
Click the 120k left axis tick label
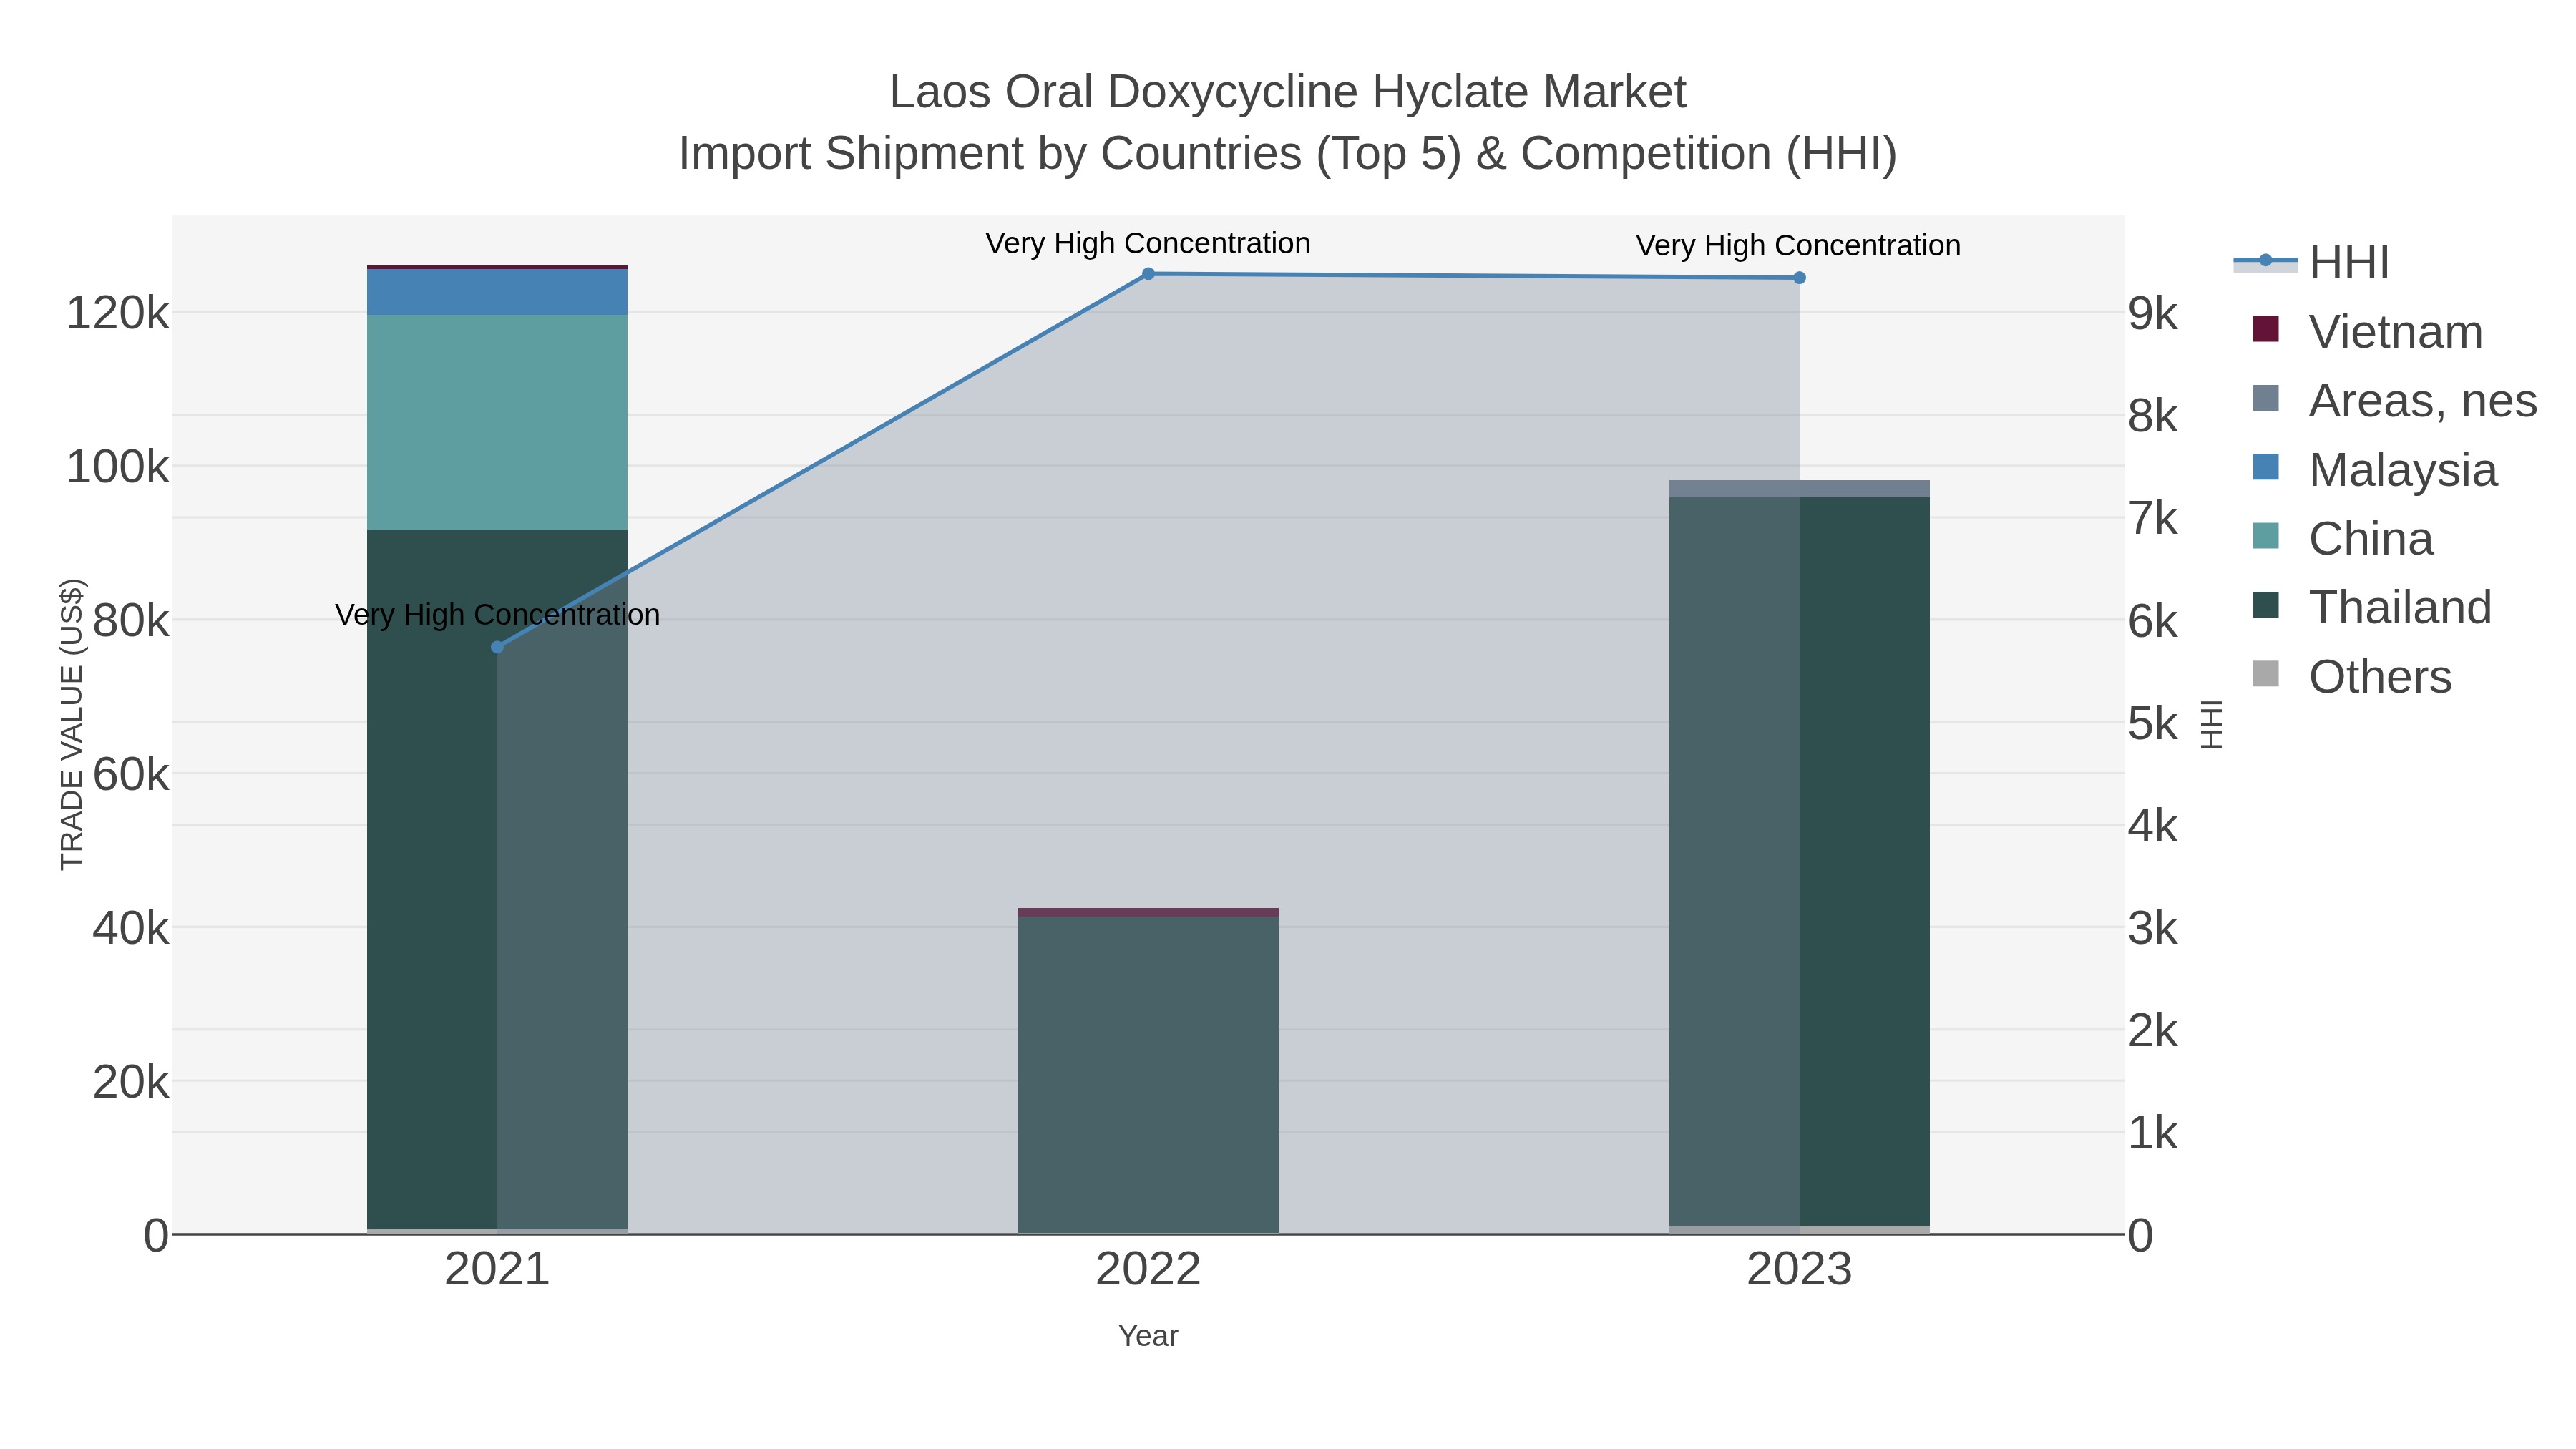coord(117,313)
